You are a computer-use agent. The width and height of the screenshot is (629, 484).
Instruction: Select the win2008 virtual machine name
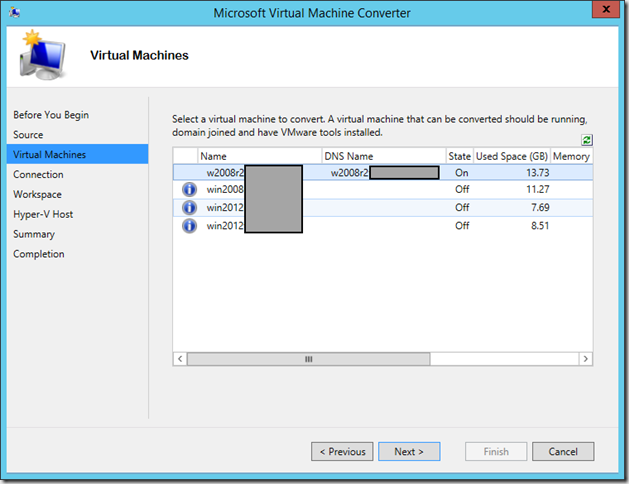click(x=225, y=189)
